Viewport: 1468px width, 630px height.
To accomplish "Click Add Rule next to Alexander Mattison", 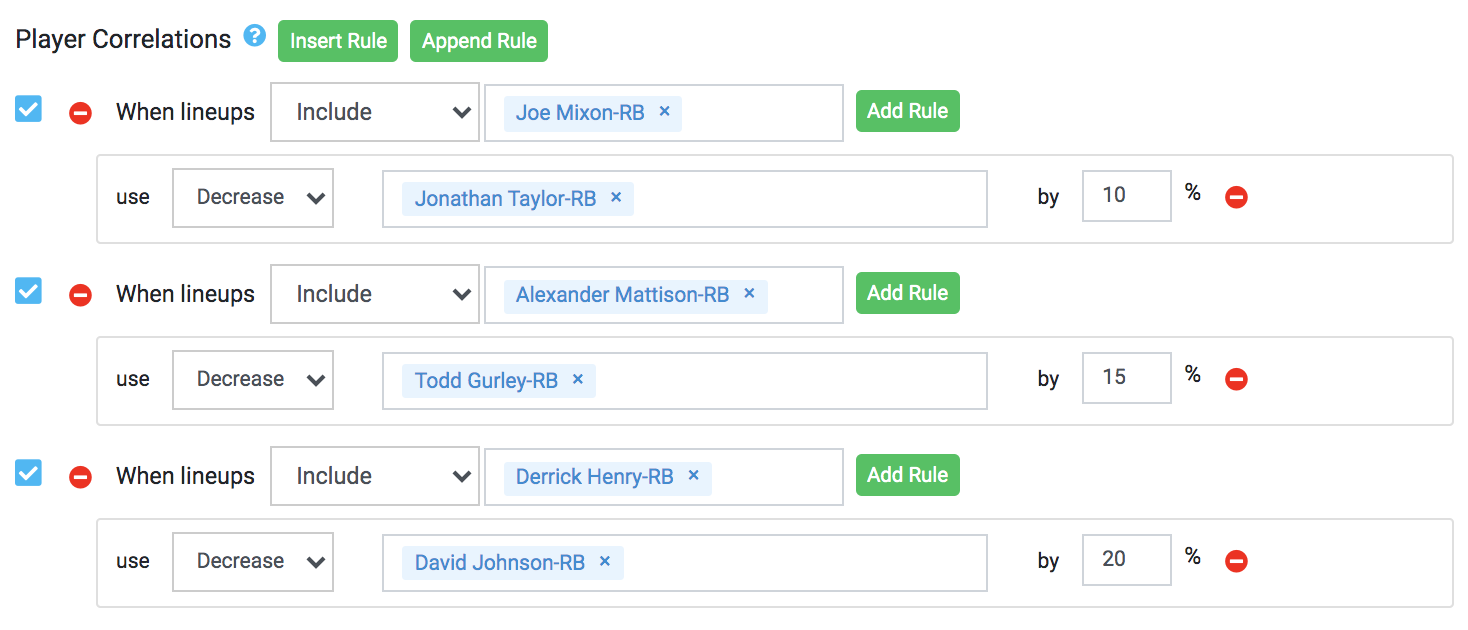I will click(907, 293).
